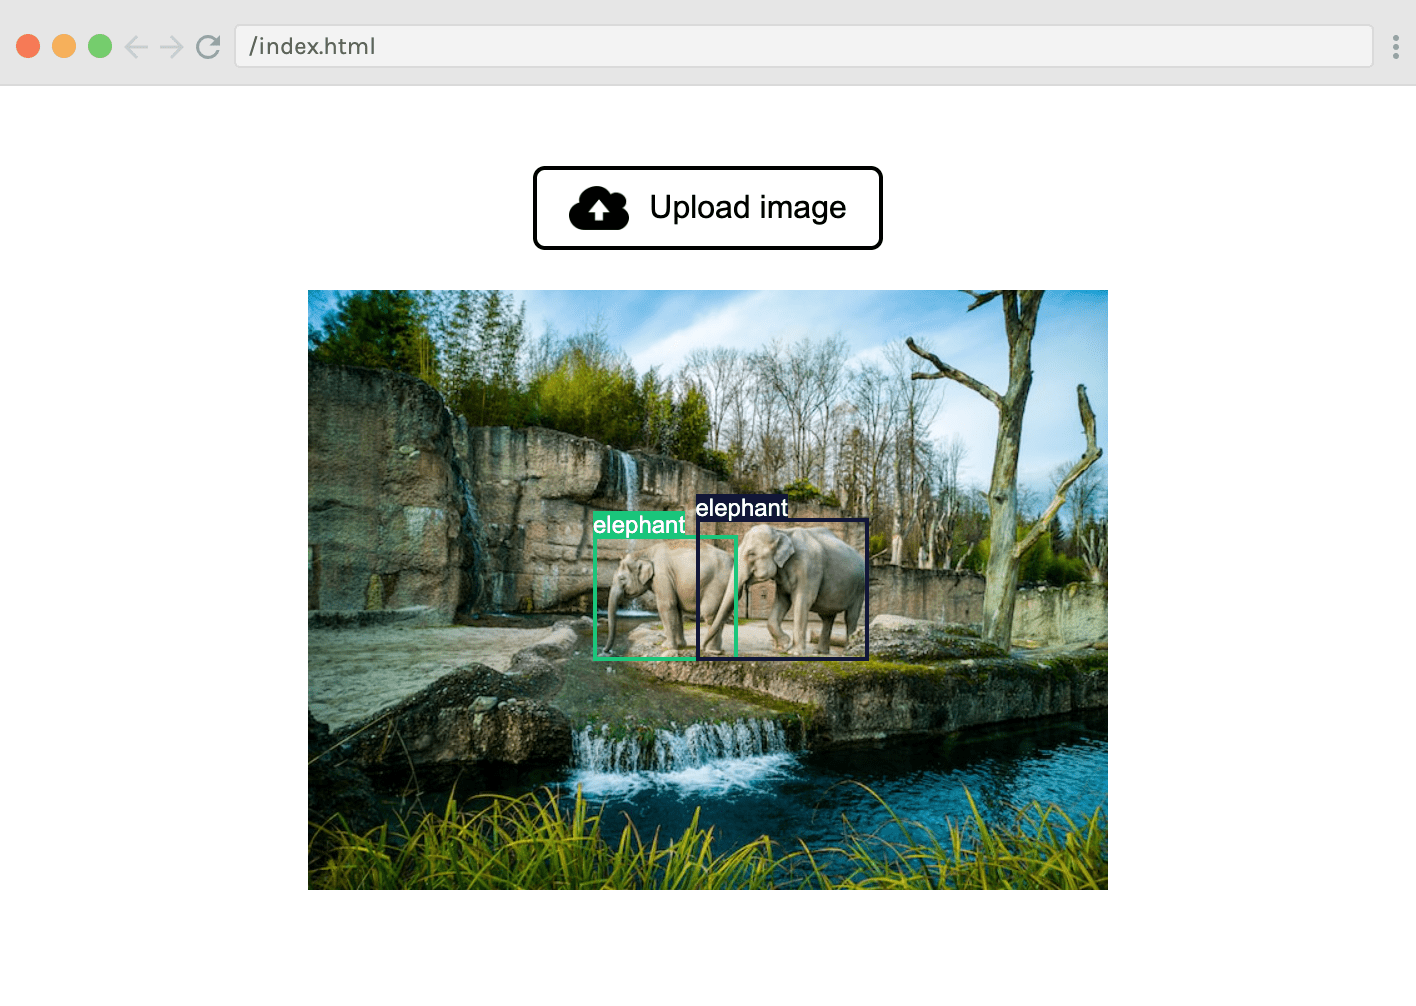
Task: Click the yellow window control dot
Action: (64, 45)
